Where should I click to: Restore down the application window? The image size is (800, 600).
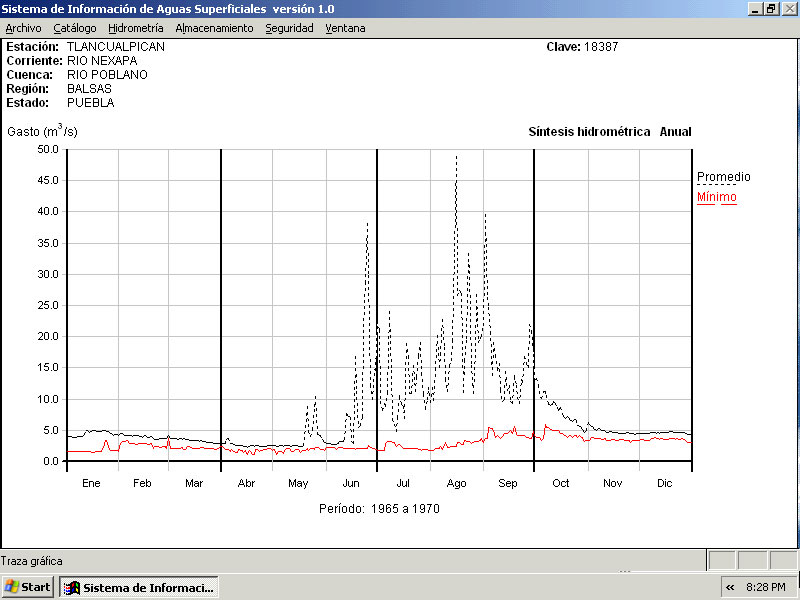point(771,8)
